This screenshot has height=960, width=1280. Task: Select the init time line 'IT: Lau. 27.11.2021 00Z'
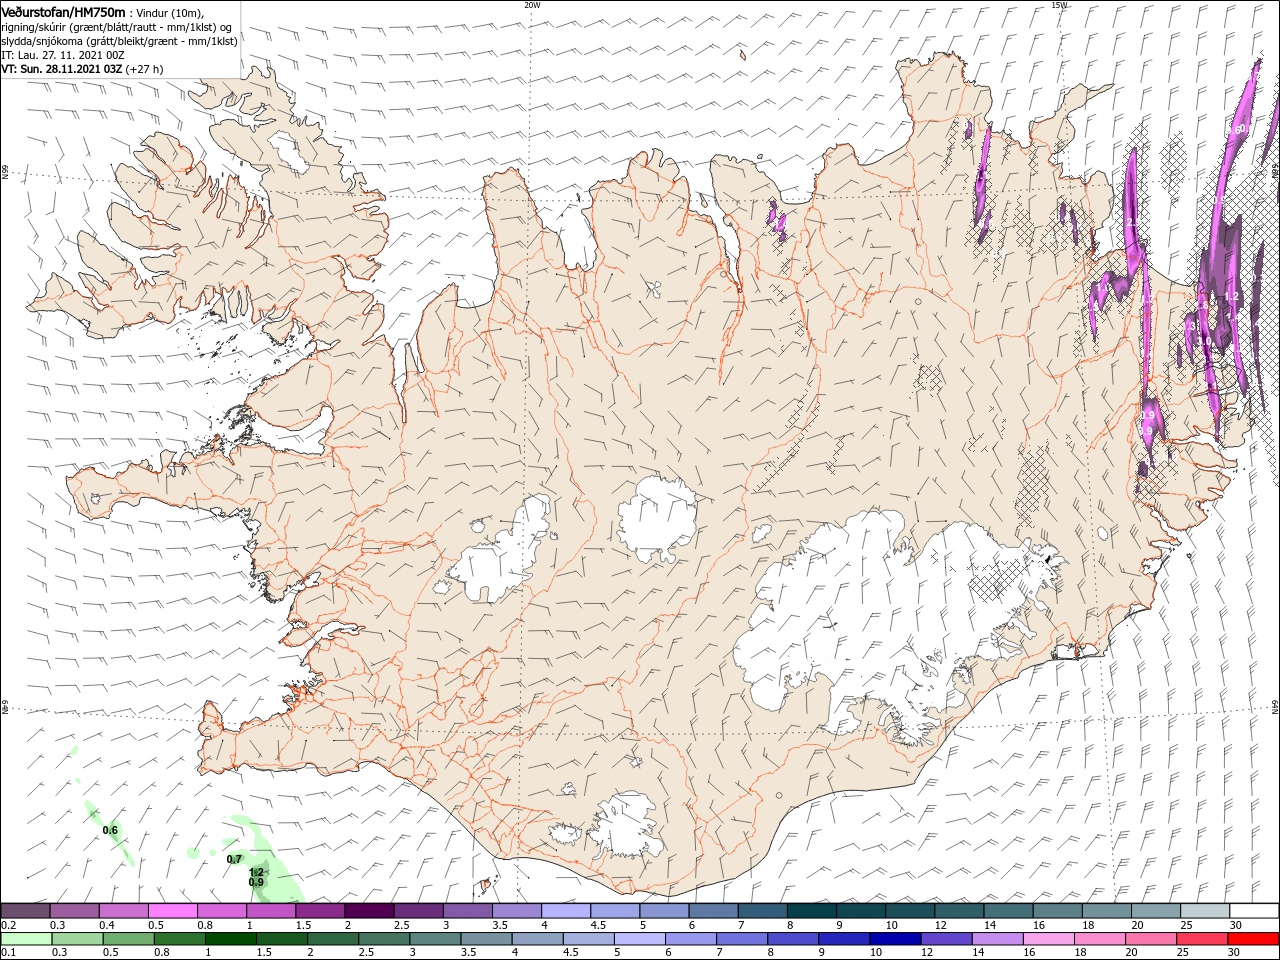tap(62, 55)
